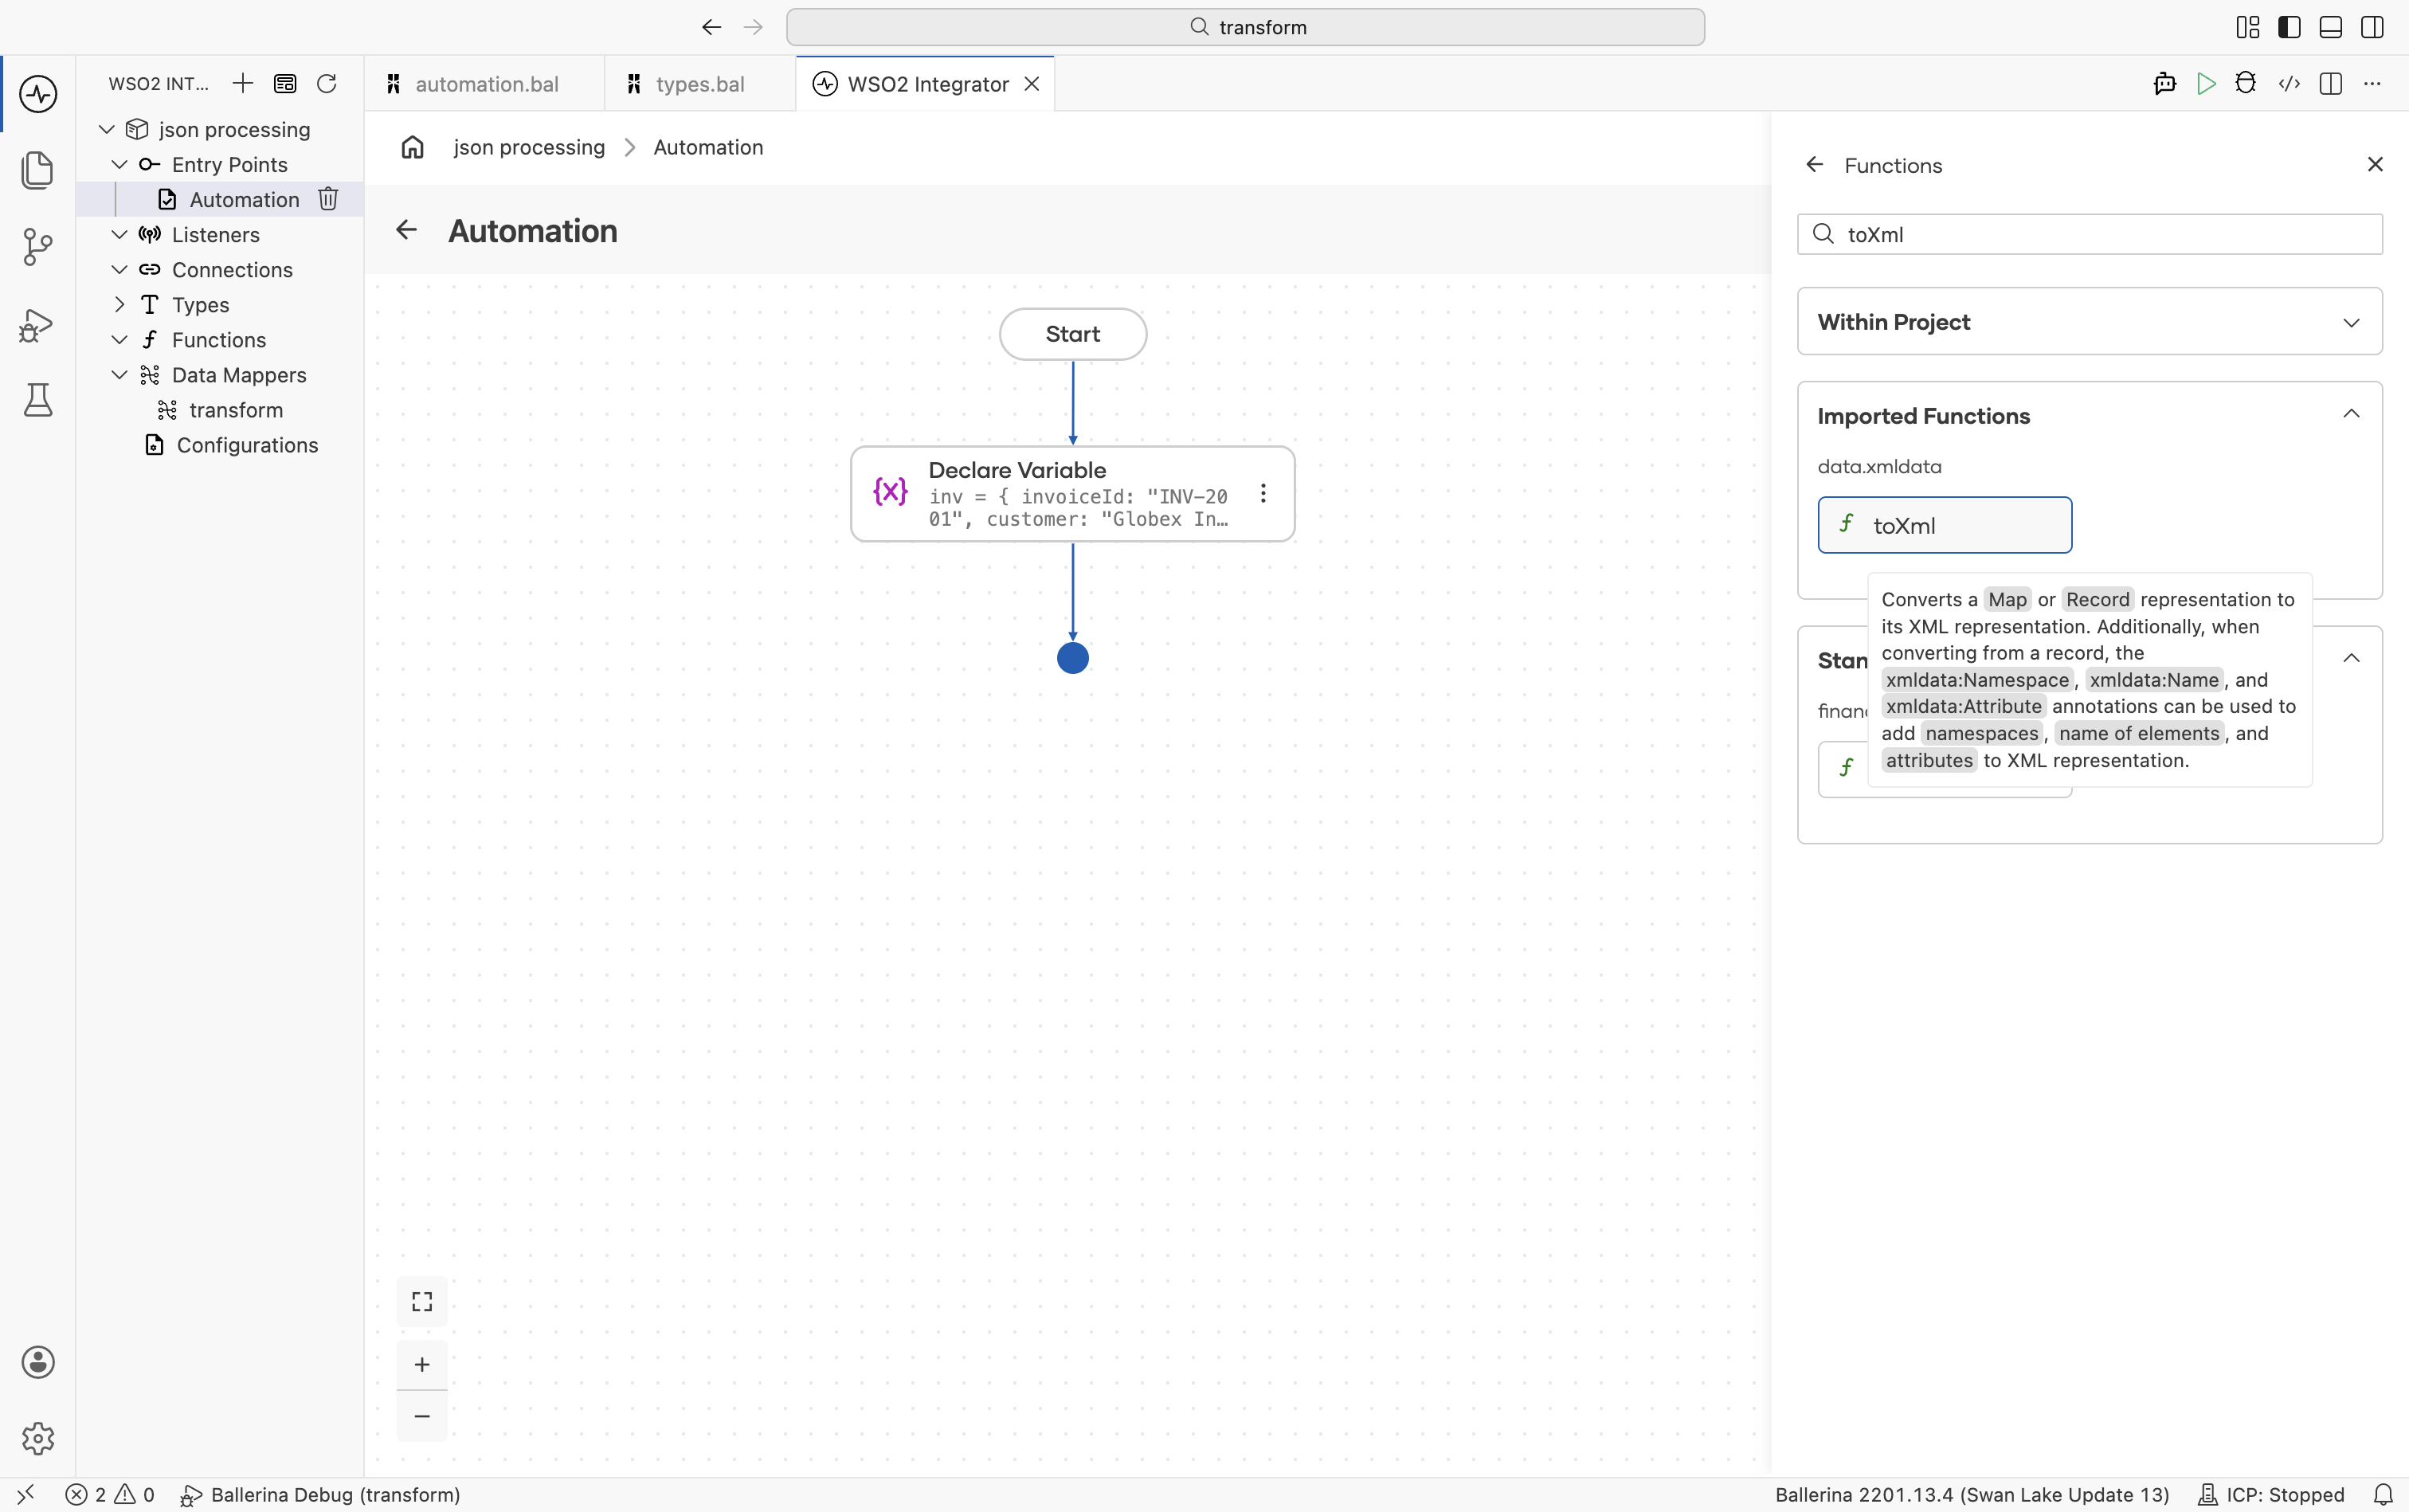Open errors and warnings in status bar
The width and height of the screenshot is (2409, 1512).
pyautogui.click(x=110, y=1495)
